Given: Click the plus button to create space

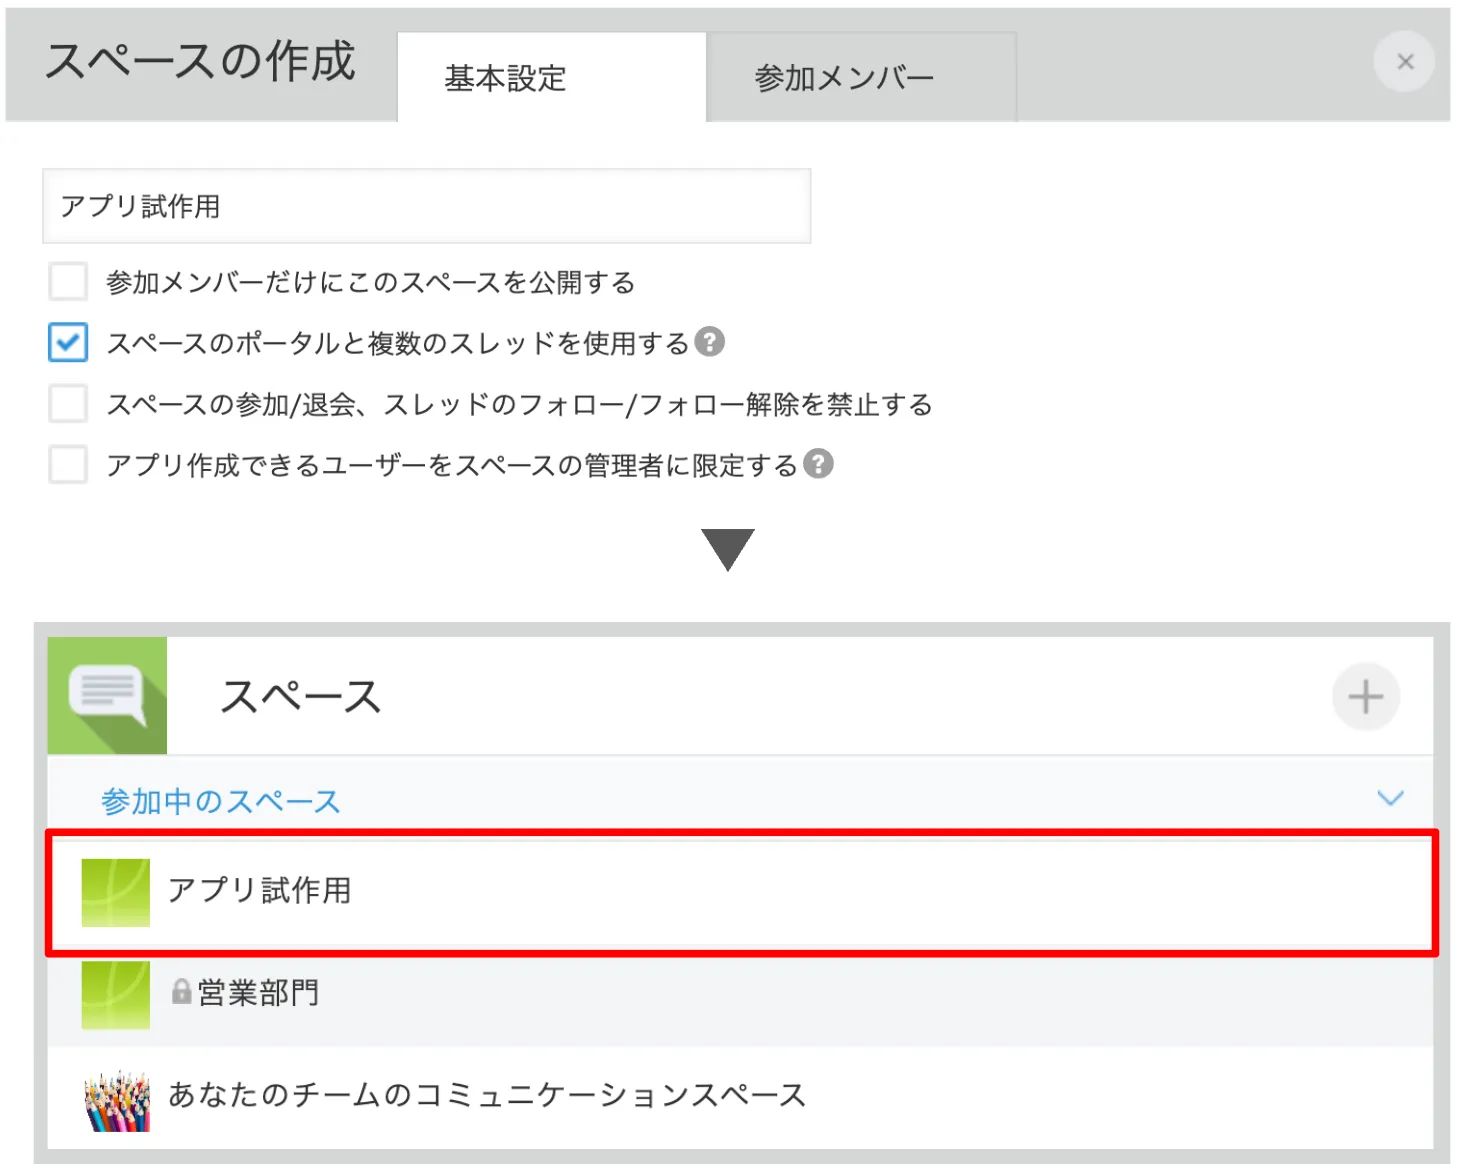Looking at the screenshot, I should 1365,696.
